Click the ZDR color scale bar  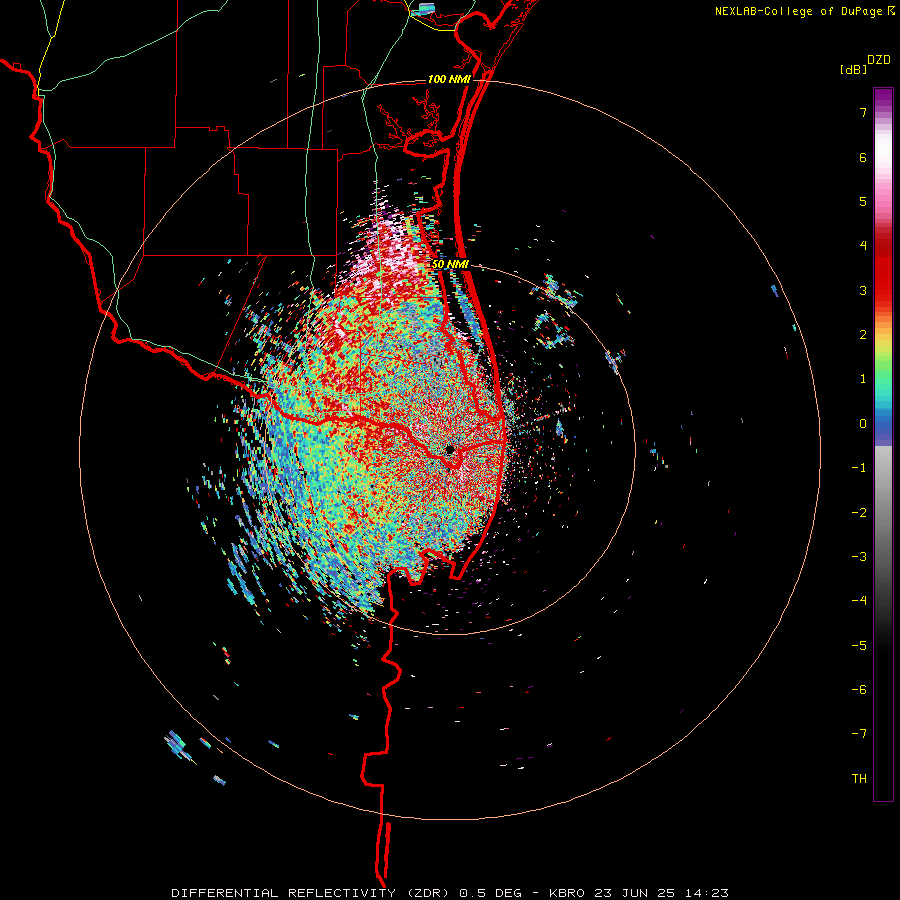[883, 444]
